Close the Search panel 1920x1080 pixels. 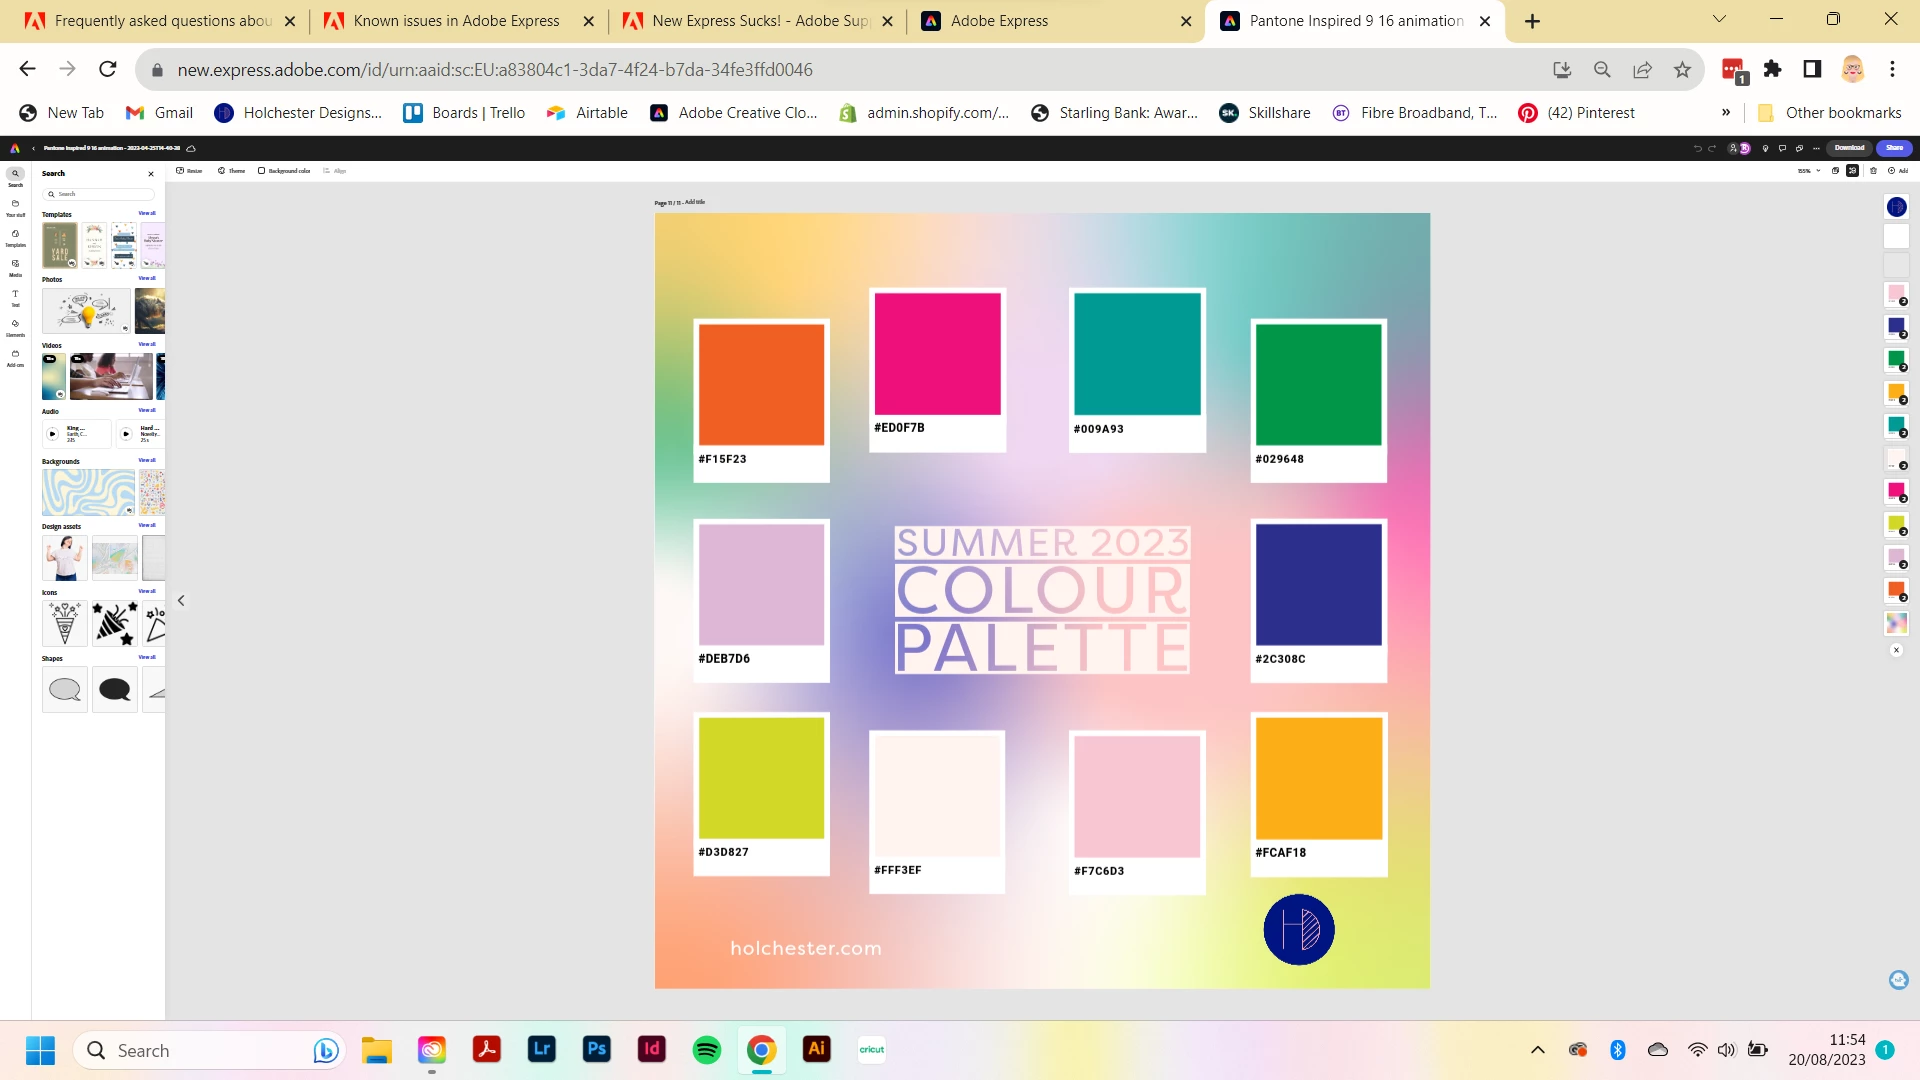point(151,174)
